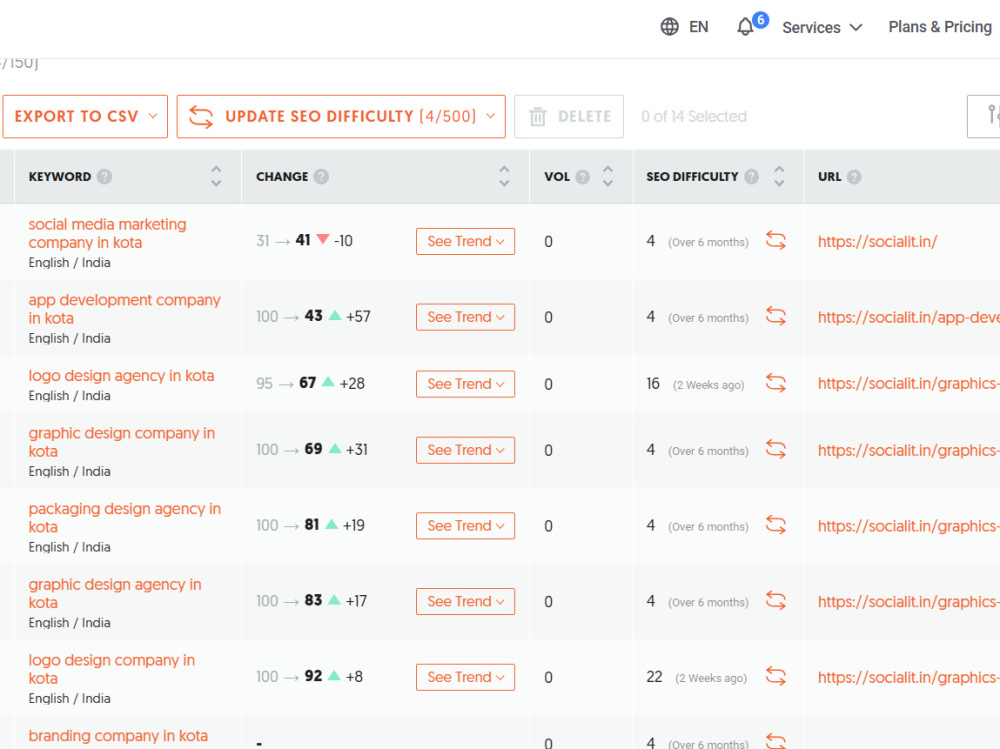Go to Plans & Pricing
Screen dimensions: 1000x749
point(940,27)
